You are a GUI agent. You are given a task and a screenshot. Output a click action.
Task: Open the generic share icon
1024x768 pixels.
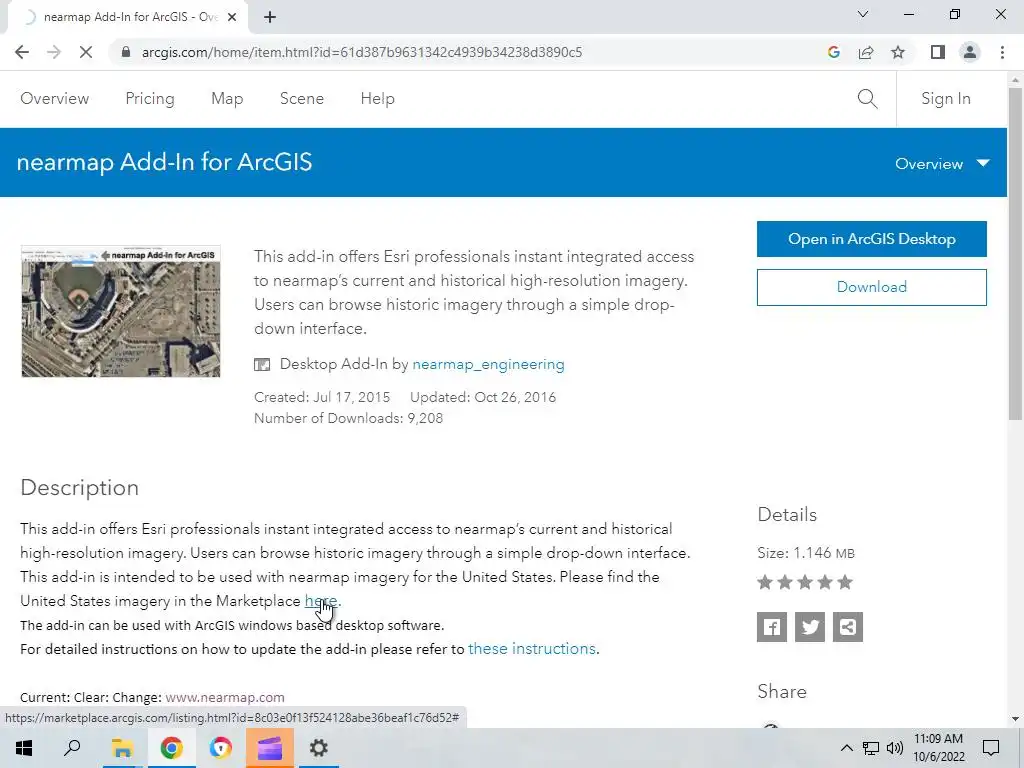pos(848,627)
